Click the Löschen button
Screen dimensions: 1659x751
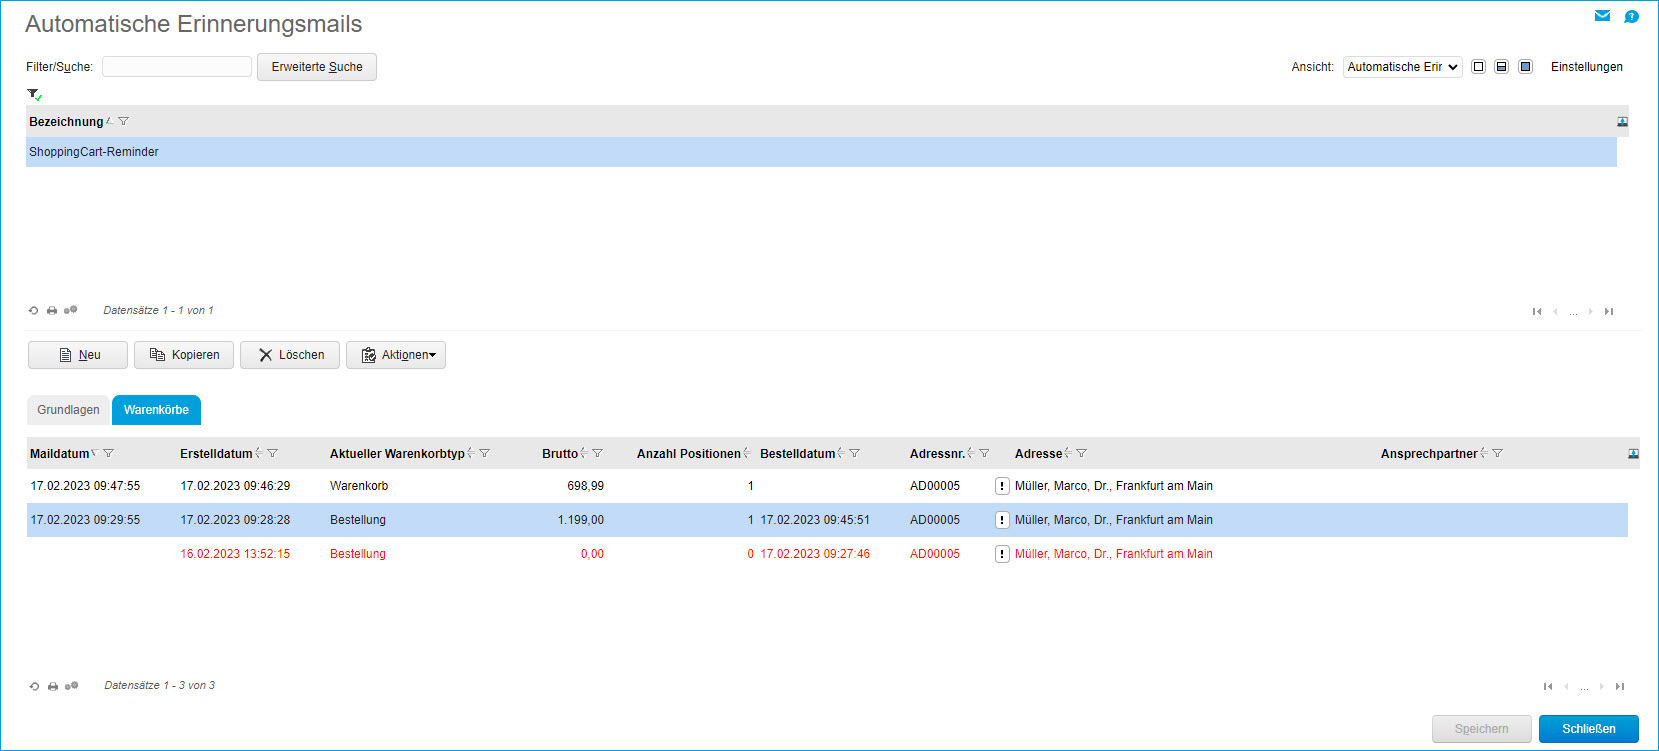[x=290, y=355]
